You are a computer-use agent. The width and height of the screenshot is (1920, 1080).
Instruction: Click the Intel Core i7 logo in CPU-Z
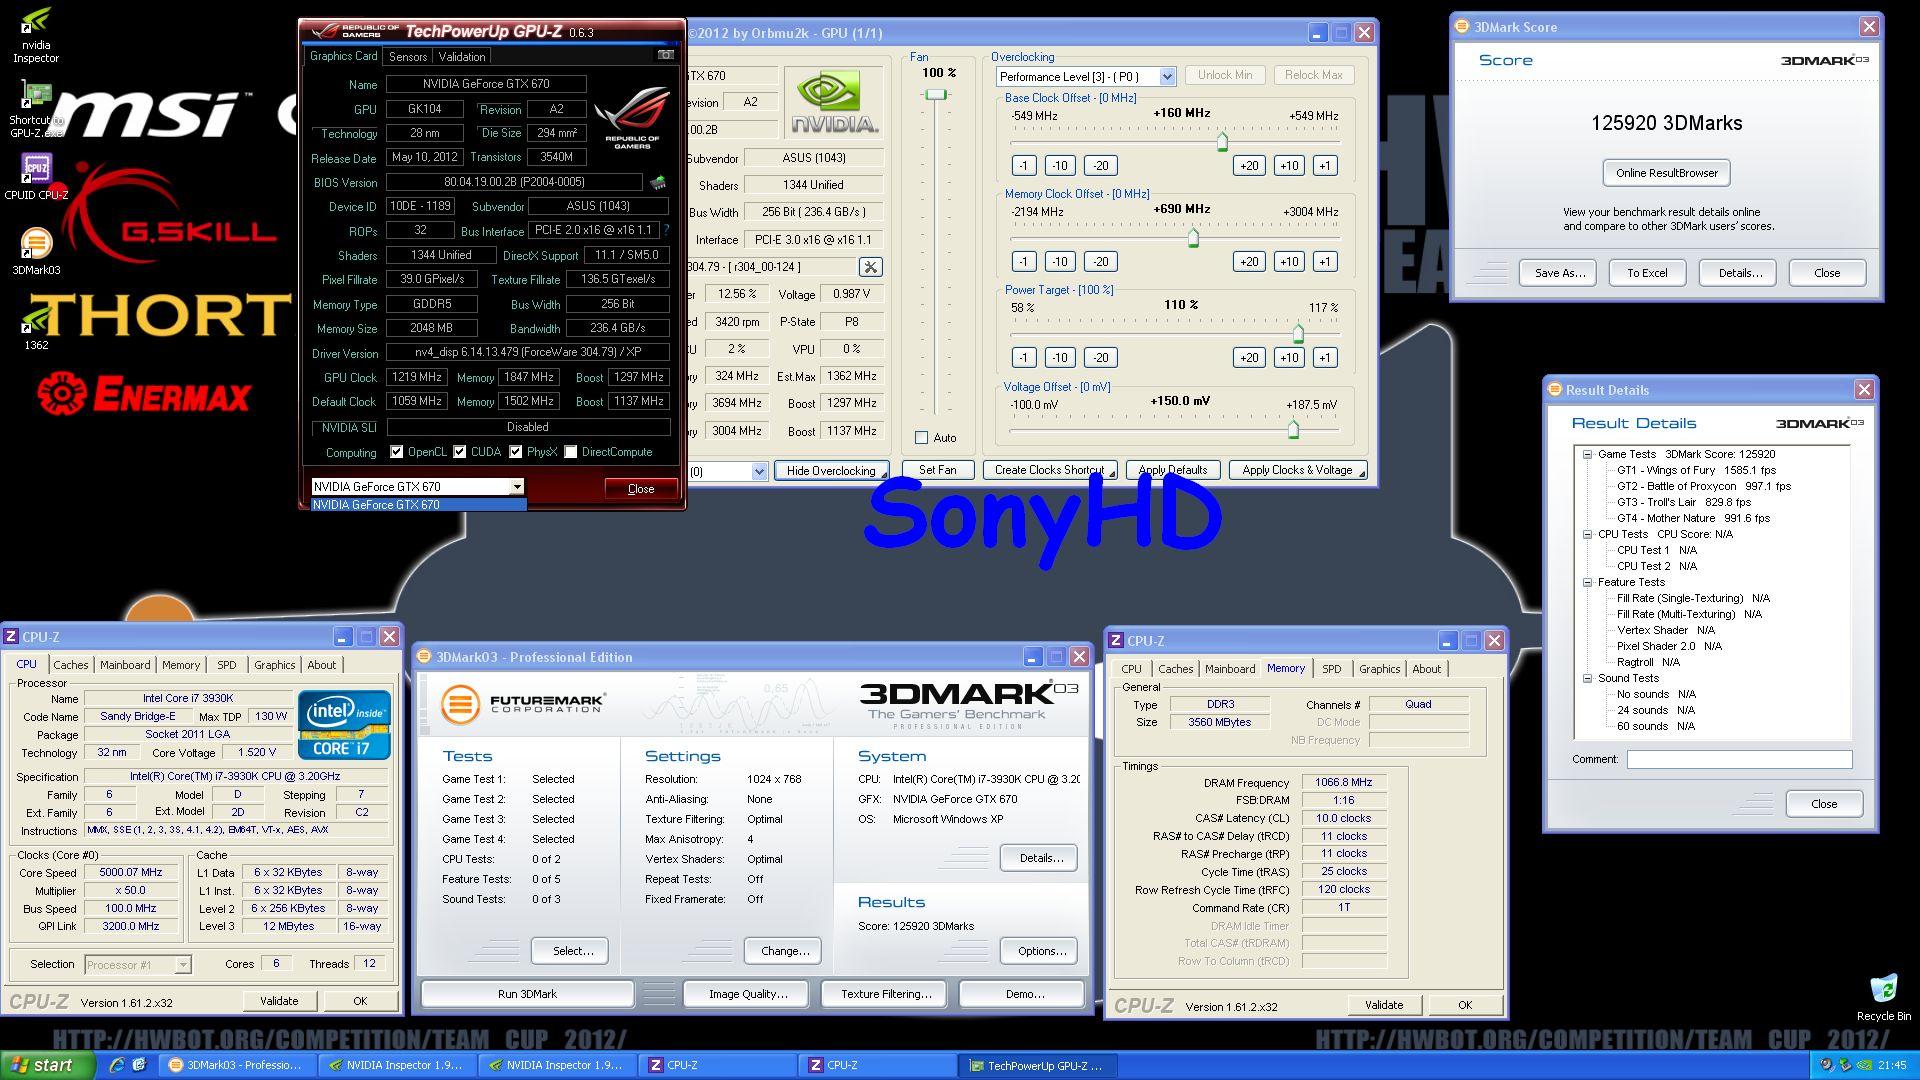tap(344, 725)
